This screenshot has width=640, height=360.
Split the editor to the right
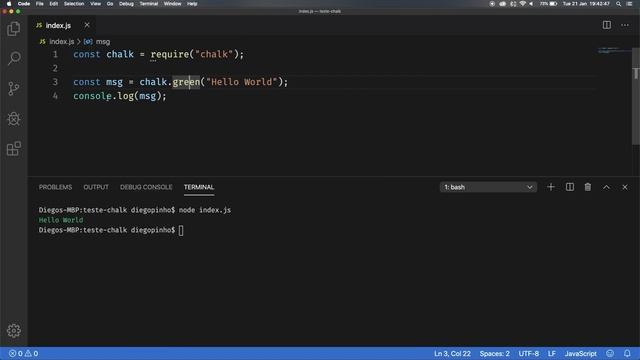point(607,25)
